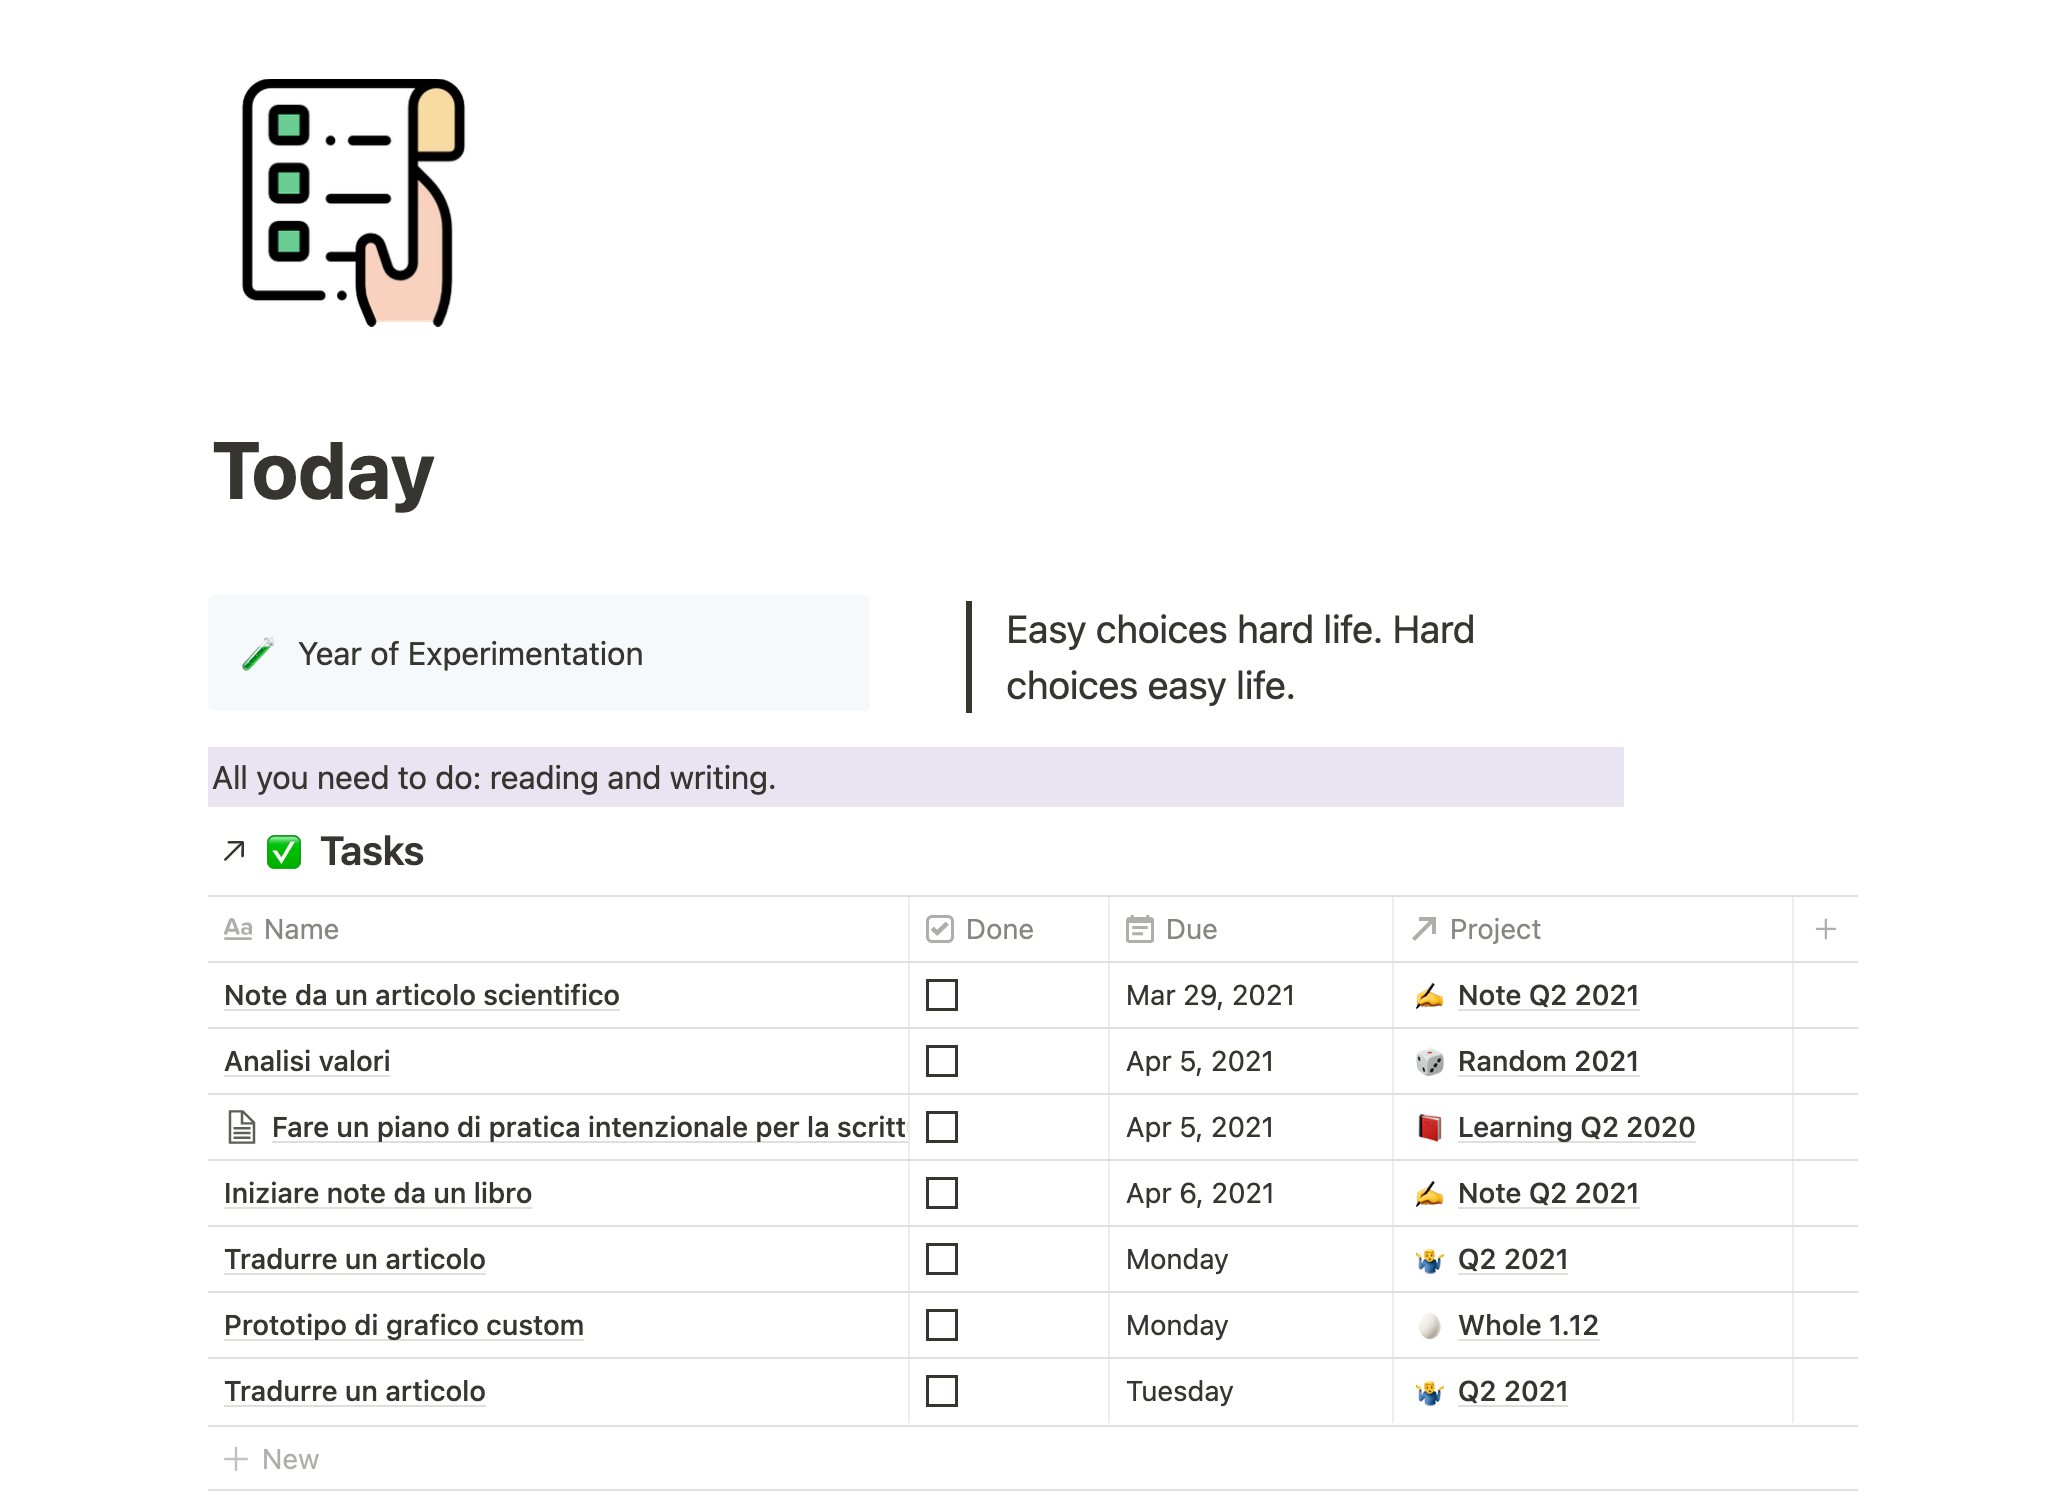Click the egg icon beside Whole 1.12

pos(1430,1325)
